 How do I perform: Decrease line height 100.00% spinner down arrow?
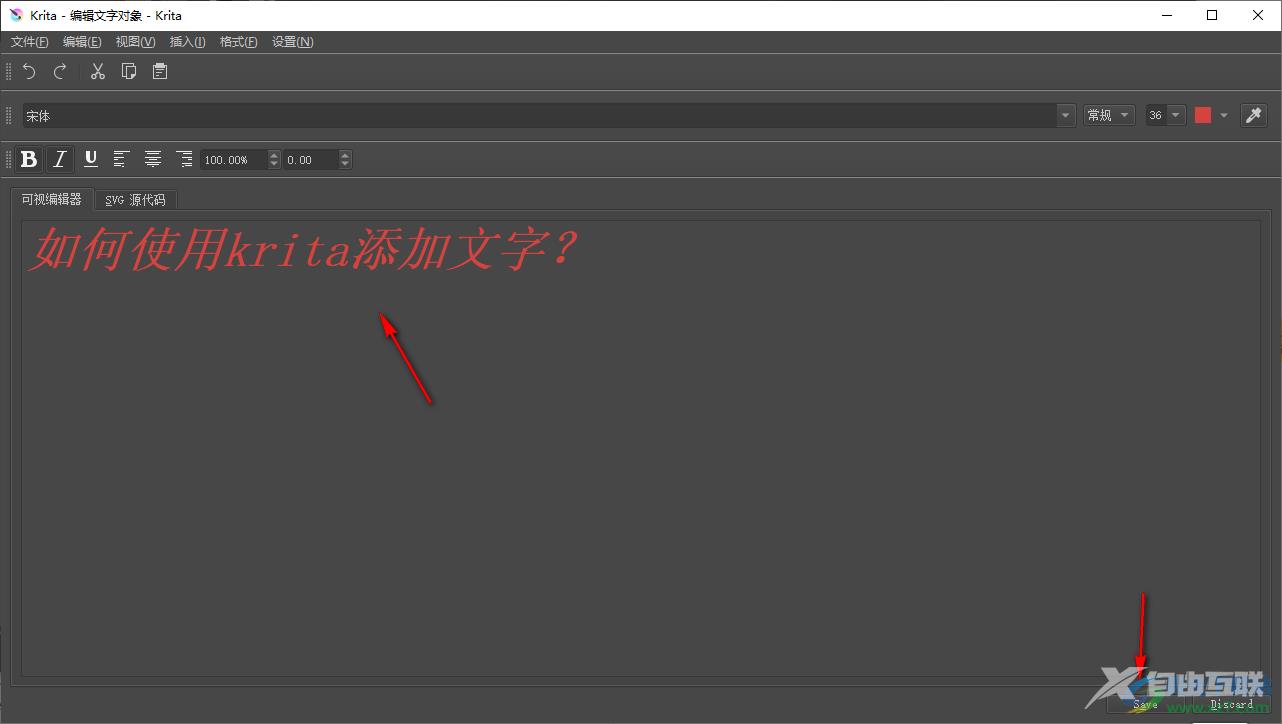pos(274,164)
